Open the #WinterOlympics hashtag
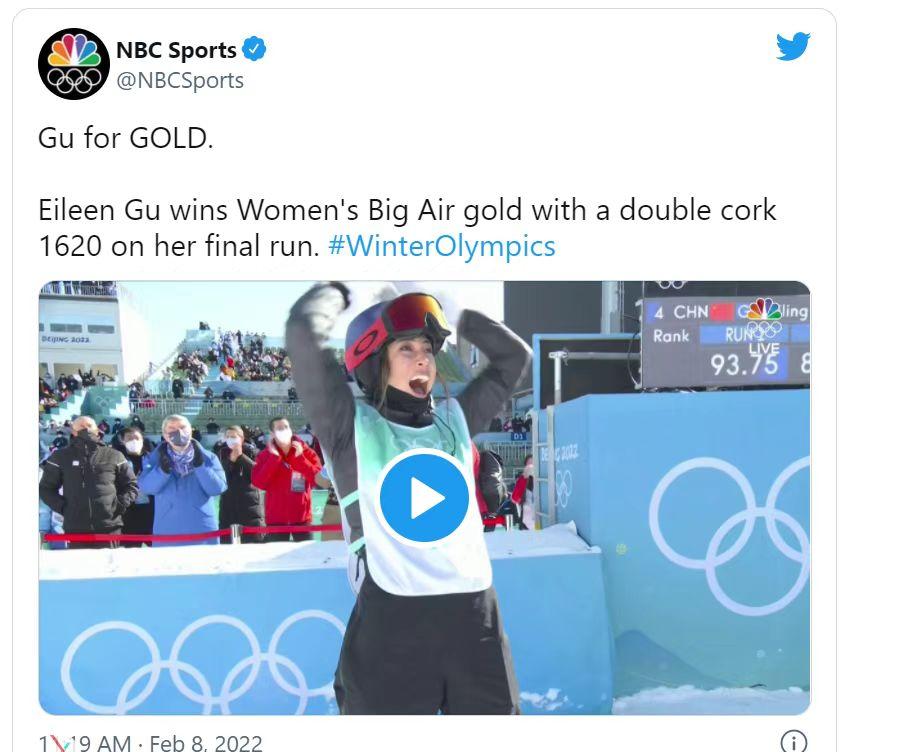 441,246
